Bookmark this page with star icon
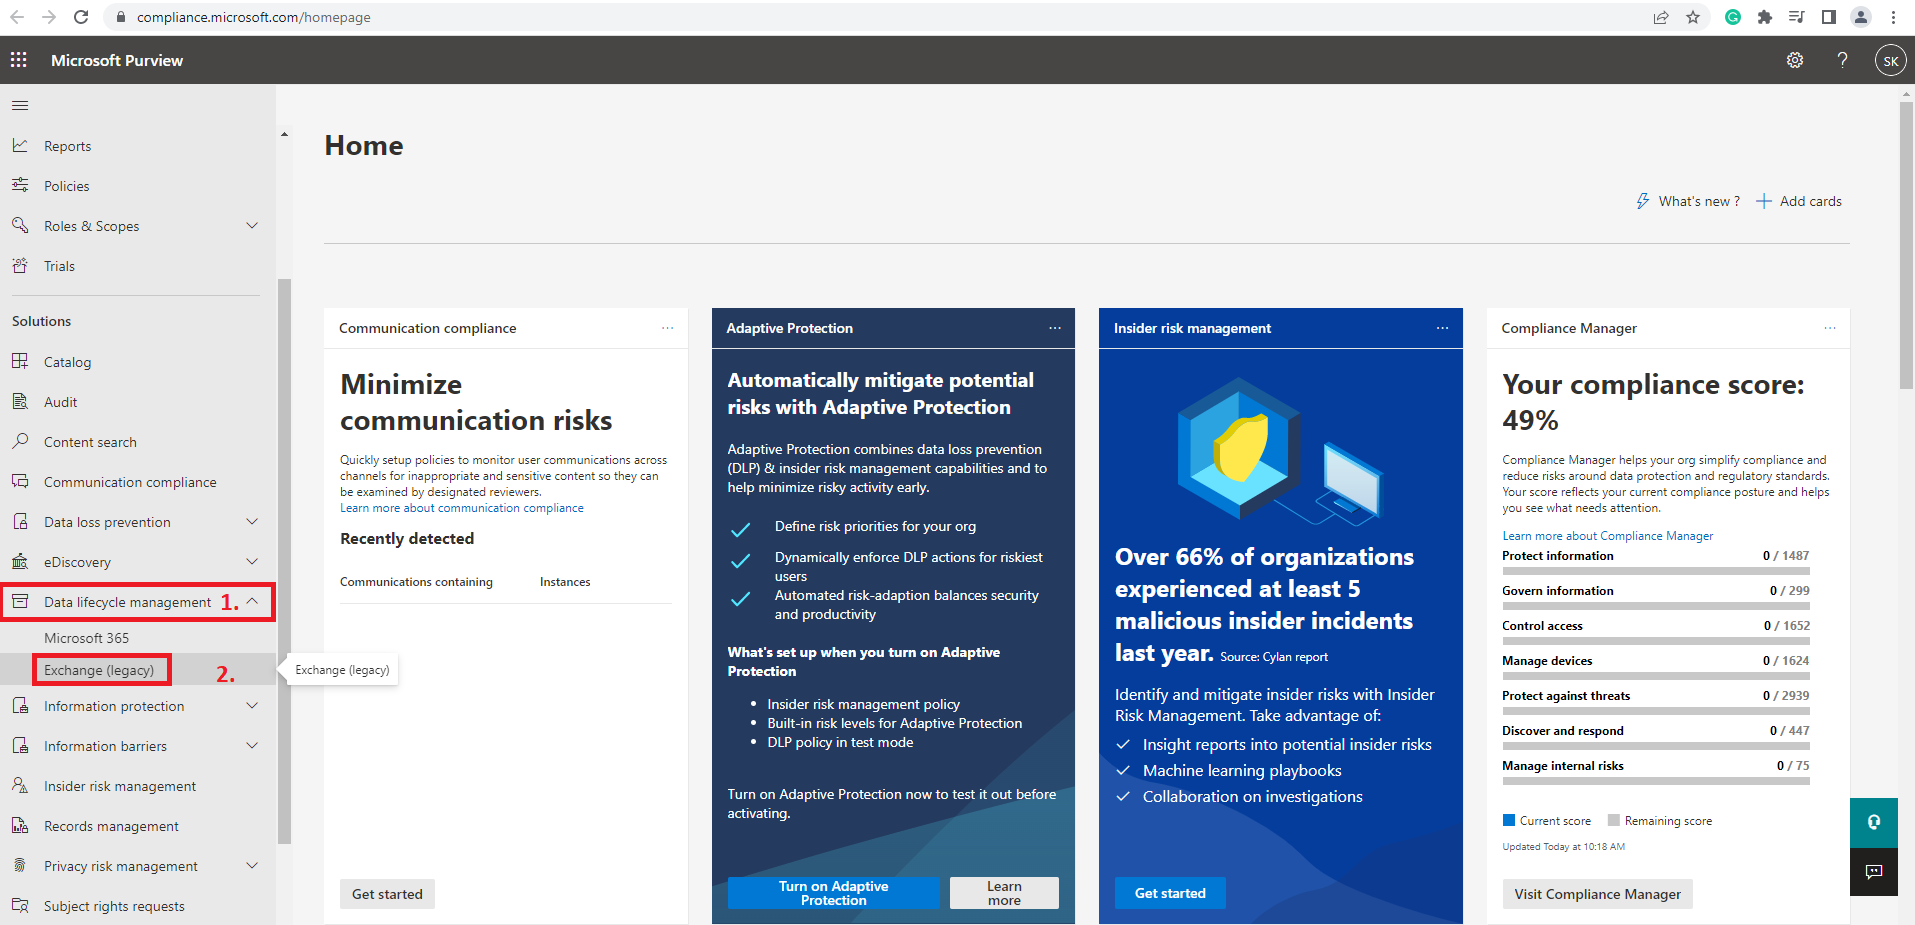1915x925 pixels. point(1693,17)
